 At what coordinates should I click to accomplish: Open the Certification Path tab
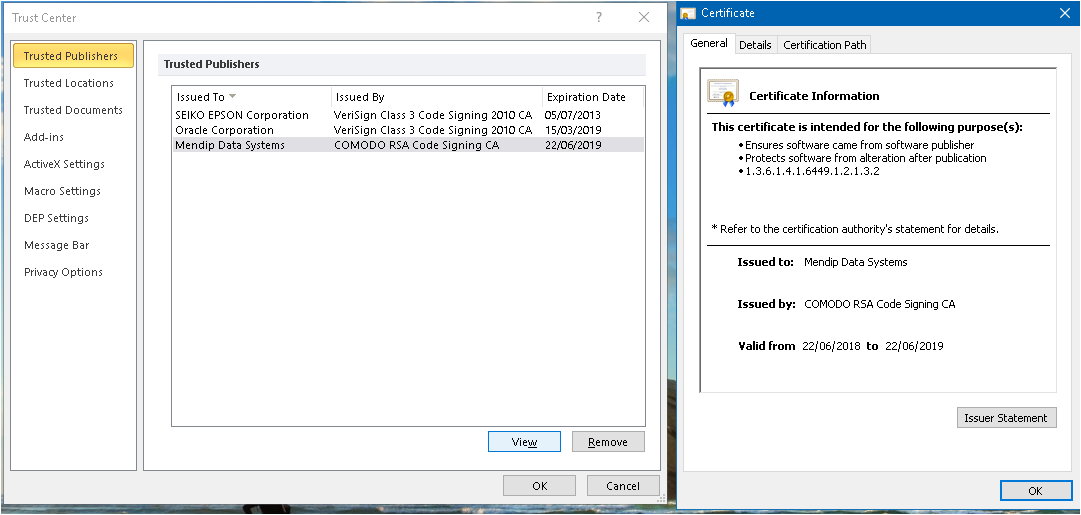tap(825, 45)
